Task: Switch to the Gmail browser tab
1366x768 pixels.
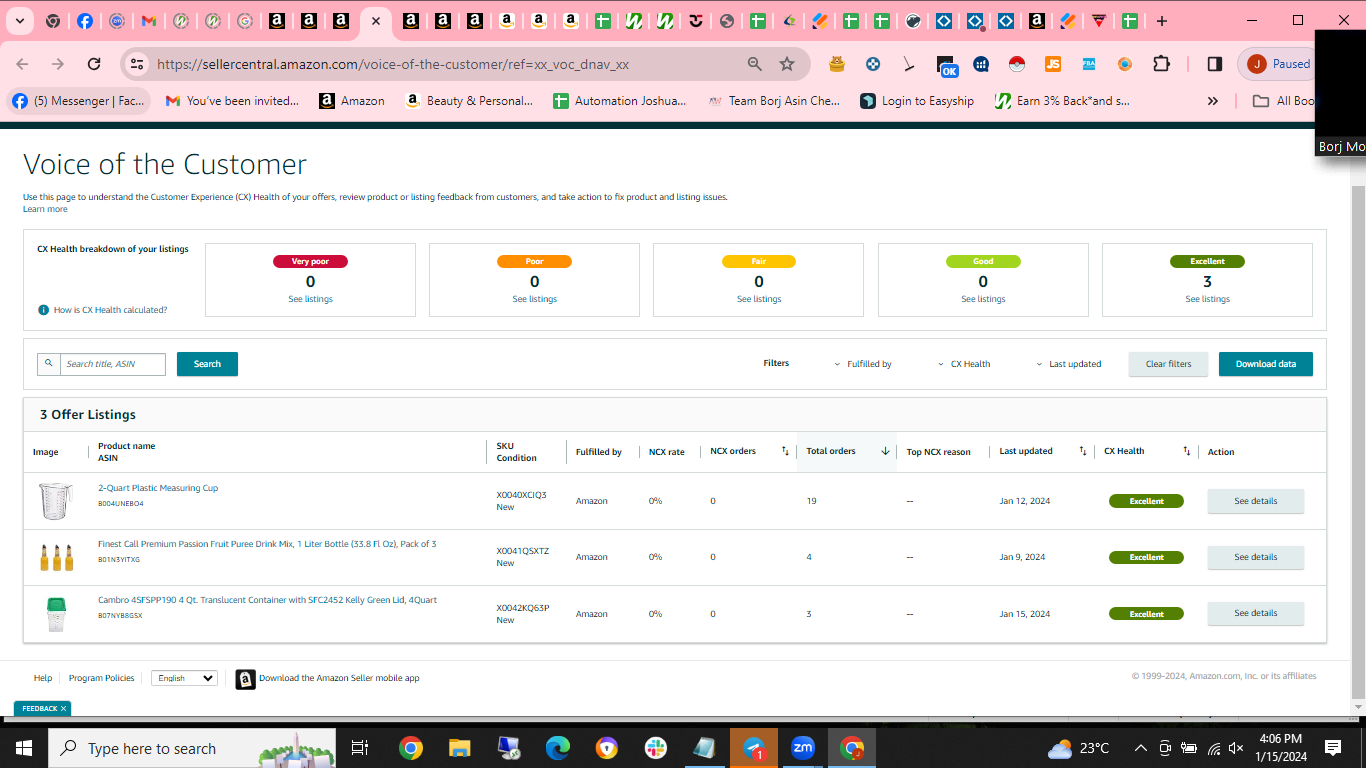Action: [149, 20]
